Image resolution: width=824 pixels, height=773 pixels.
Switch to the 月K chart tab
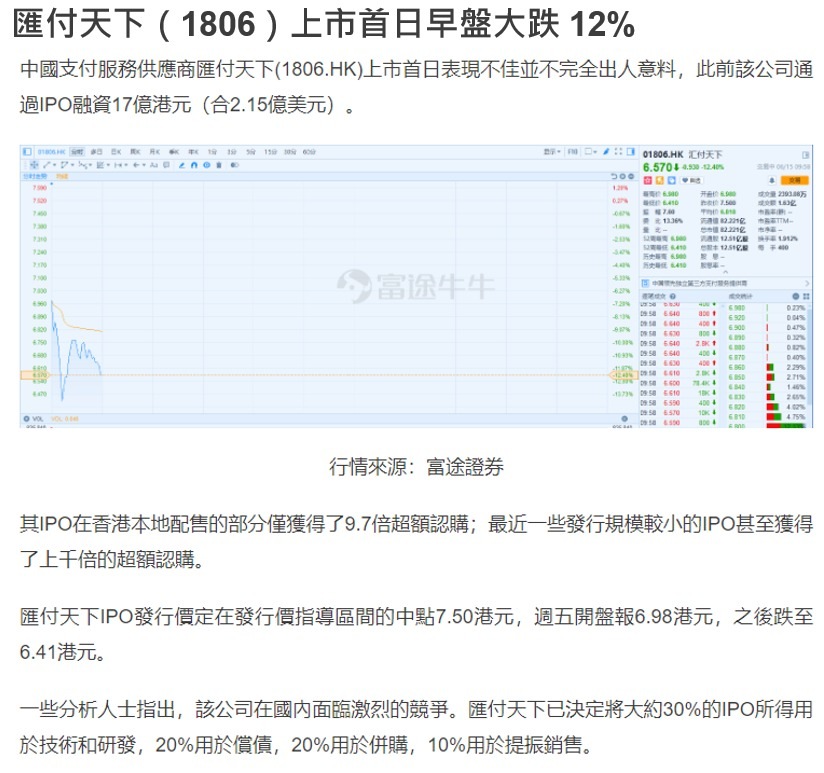[155, 152]
